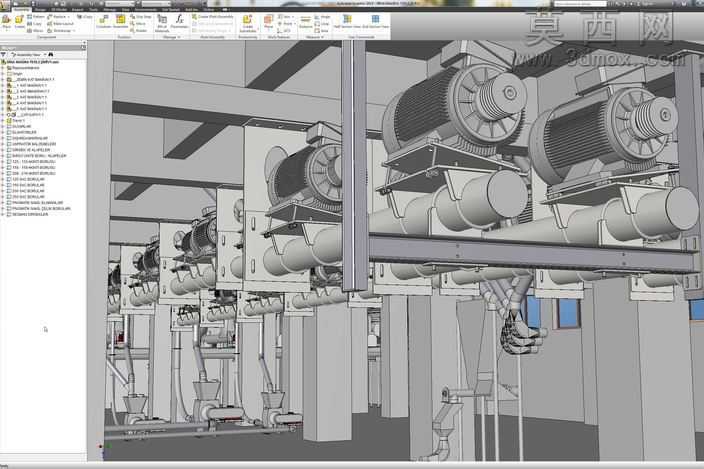Click the application menu button
The height and width of the screenshot is (469, 704).
click(5, 3)
